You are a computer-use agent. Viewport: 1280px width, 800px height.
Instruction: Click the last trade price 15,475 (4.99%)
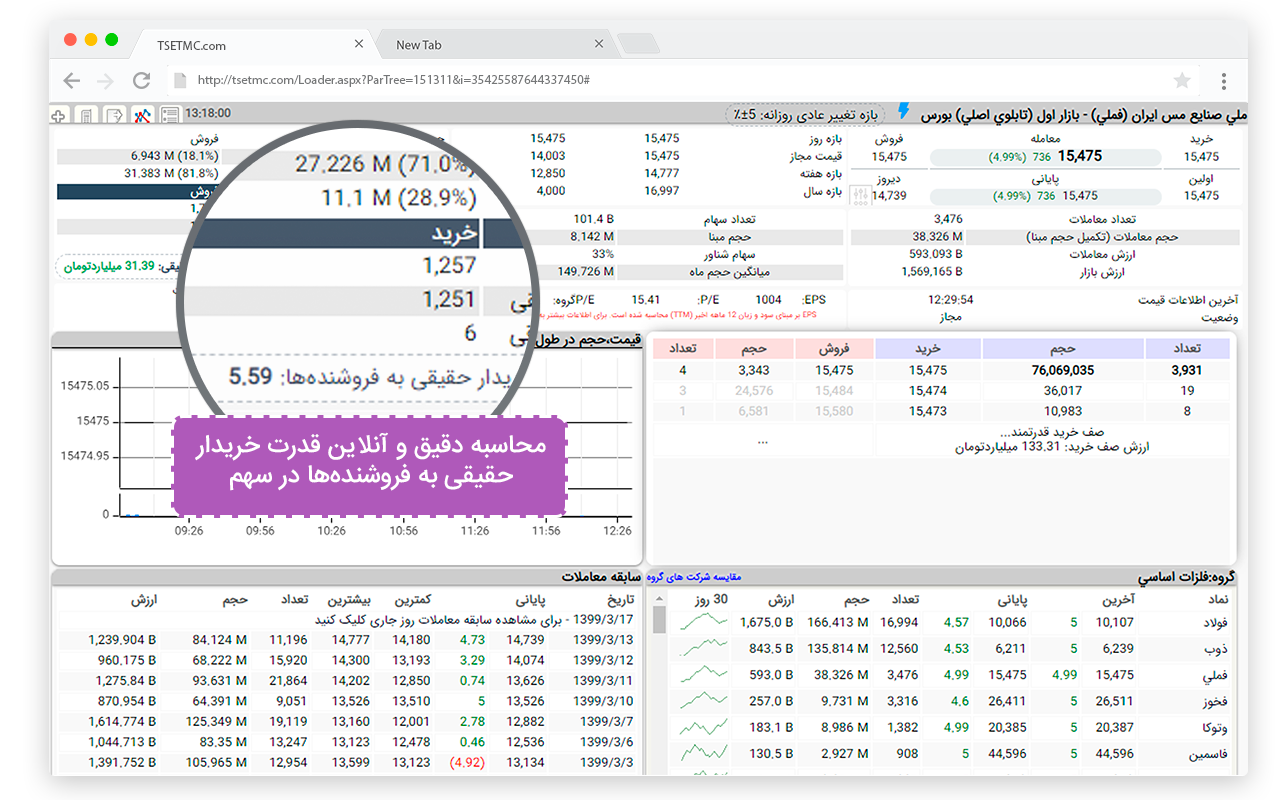(x=1045, y=156)
